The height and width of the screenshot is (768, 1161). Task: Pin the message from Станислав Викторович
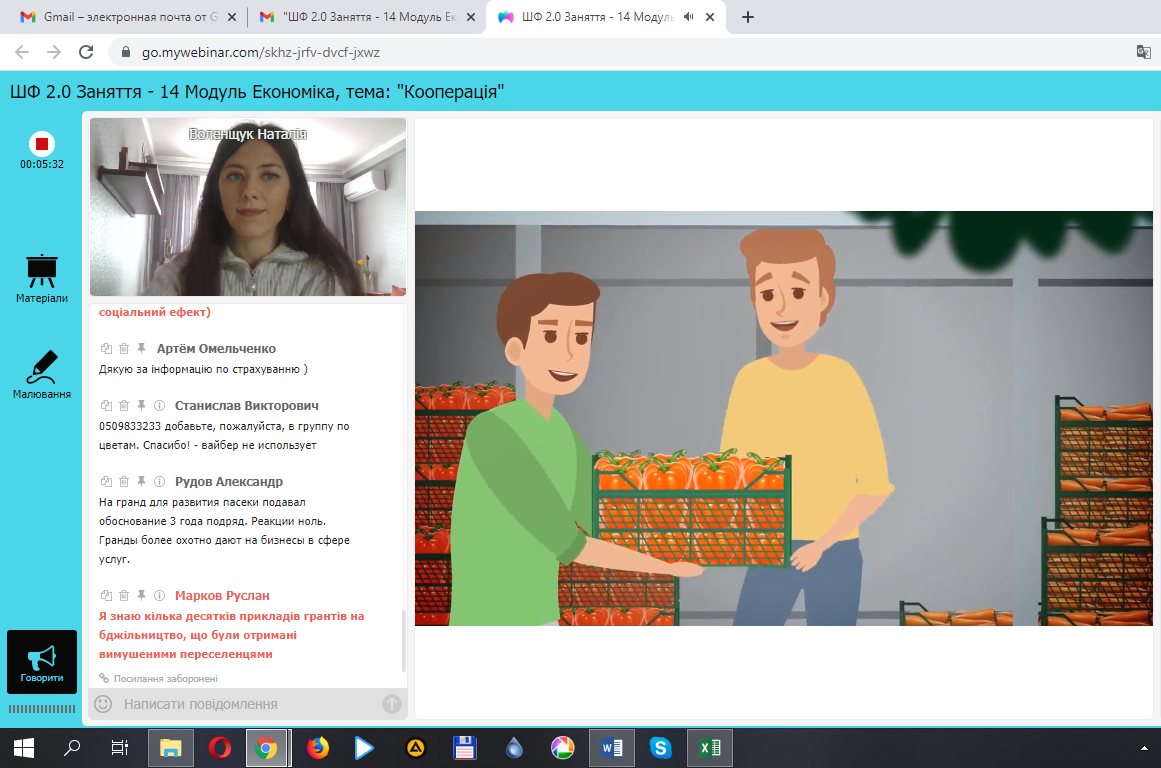[x=141, y=406]
